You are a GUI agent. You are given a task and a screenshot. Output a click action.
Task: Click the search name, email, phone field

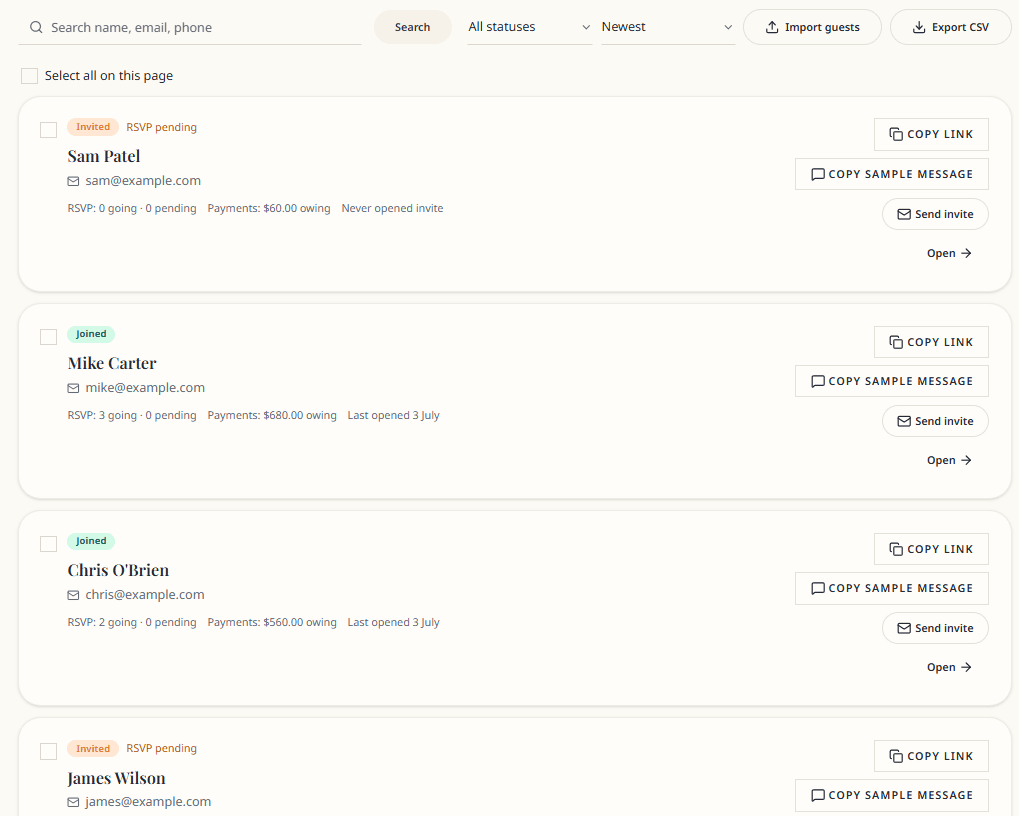click(190, 27)
